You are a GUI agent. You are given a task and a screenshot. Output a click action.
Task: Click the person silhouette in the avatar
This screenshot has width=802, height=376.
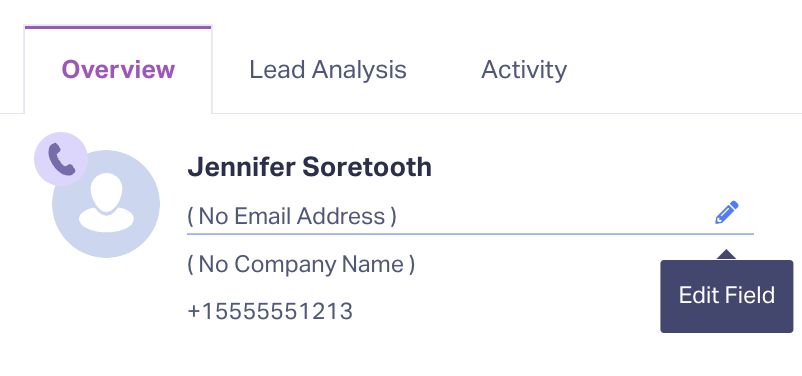(x=106, y=203)
